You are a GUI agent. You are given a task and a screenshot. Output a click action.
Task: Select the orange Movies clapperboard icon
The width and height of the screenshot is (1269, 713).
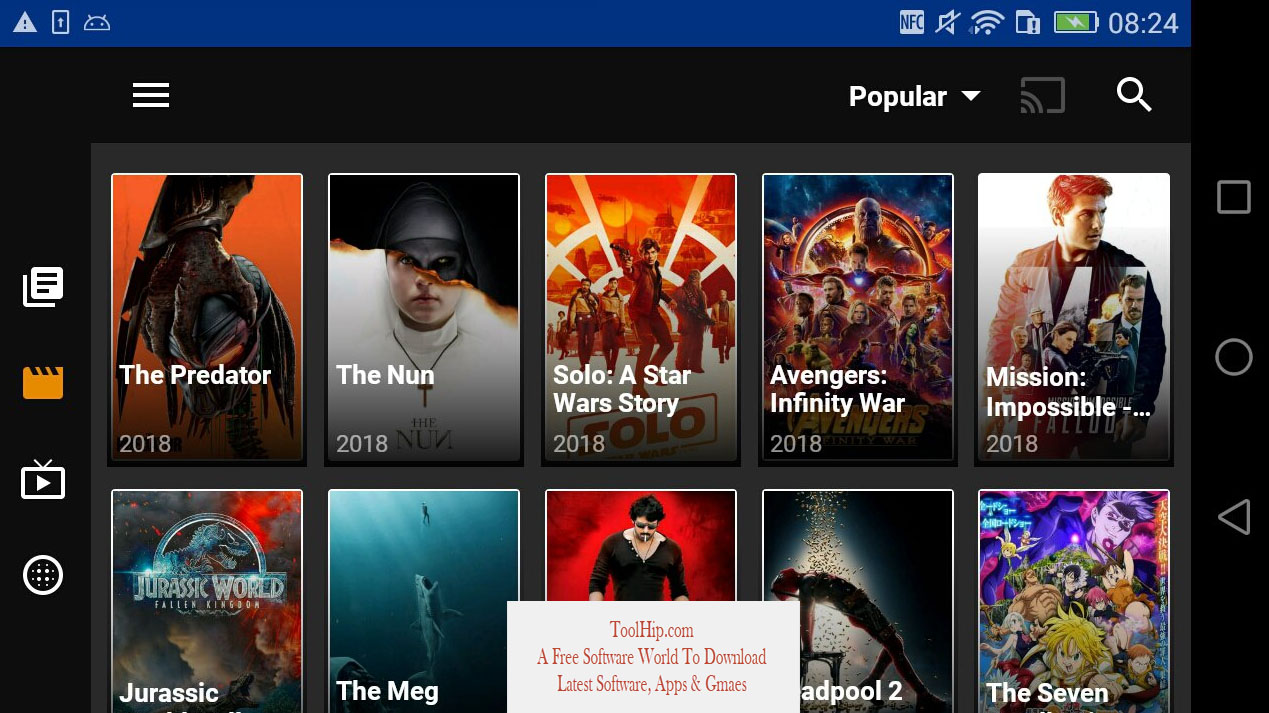pos(43,383)
